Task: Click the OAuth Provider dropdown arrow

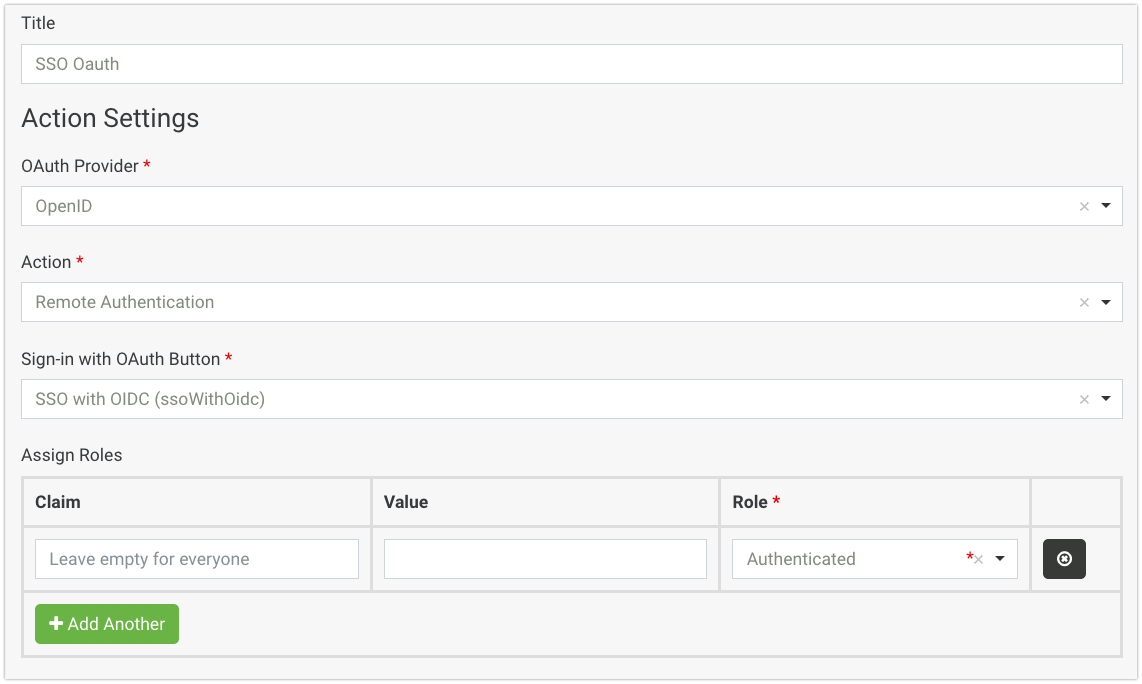Action: tap(1106, 206)
